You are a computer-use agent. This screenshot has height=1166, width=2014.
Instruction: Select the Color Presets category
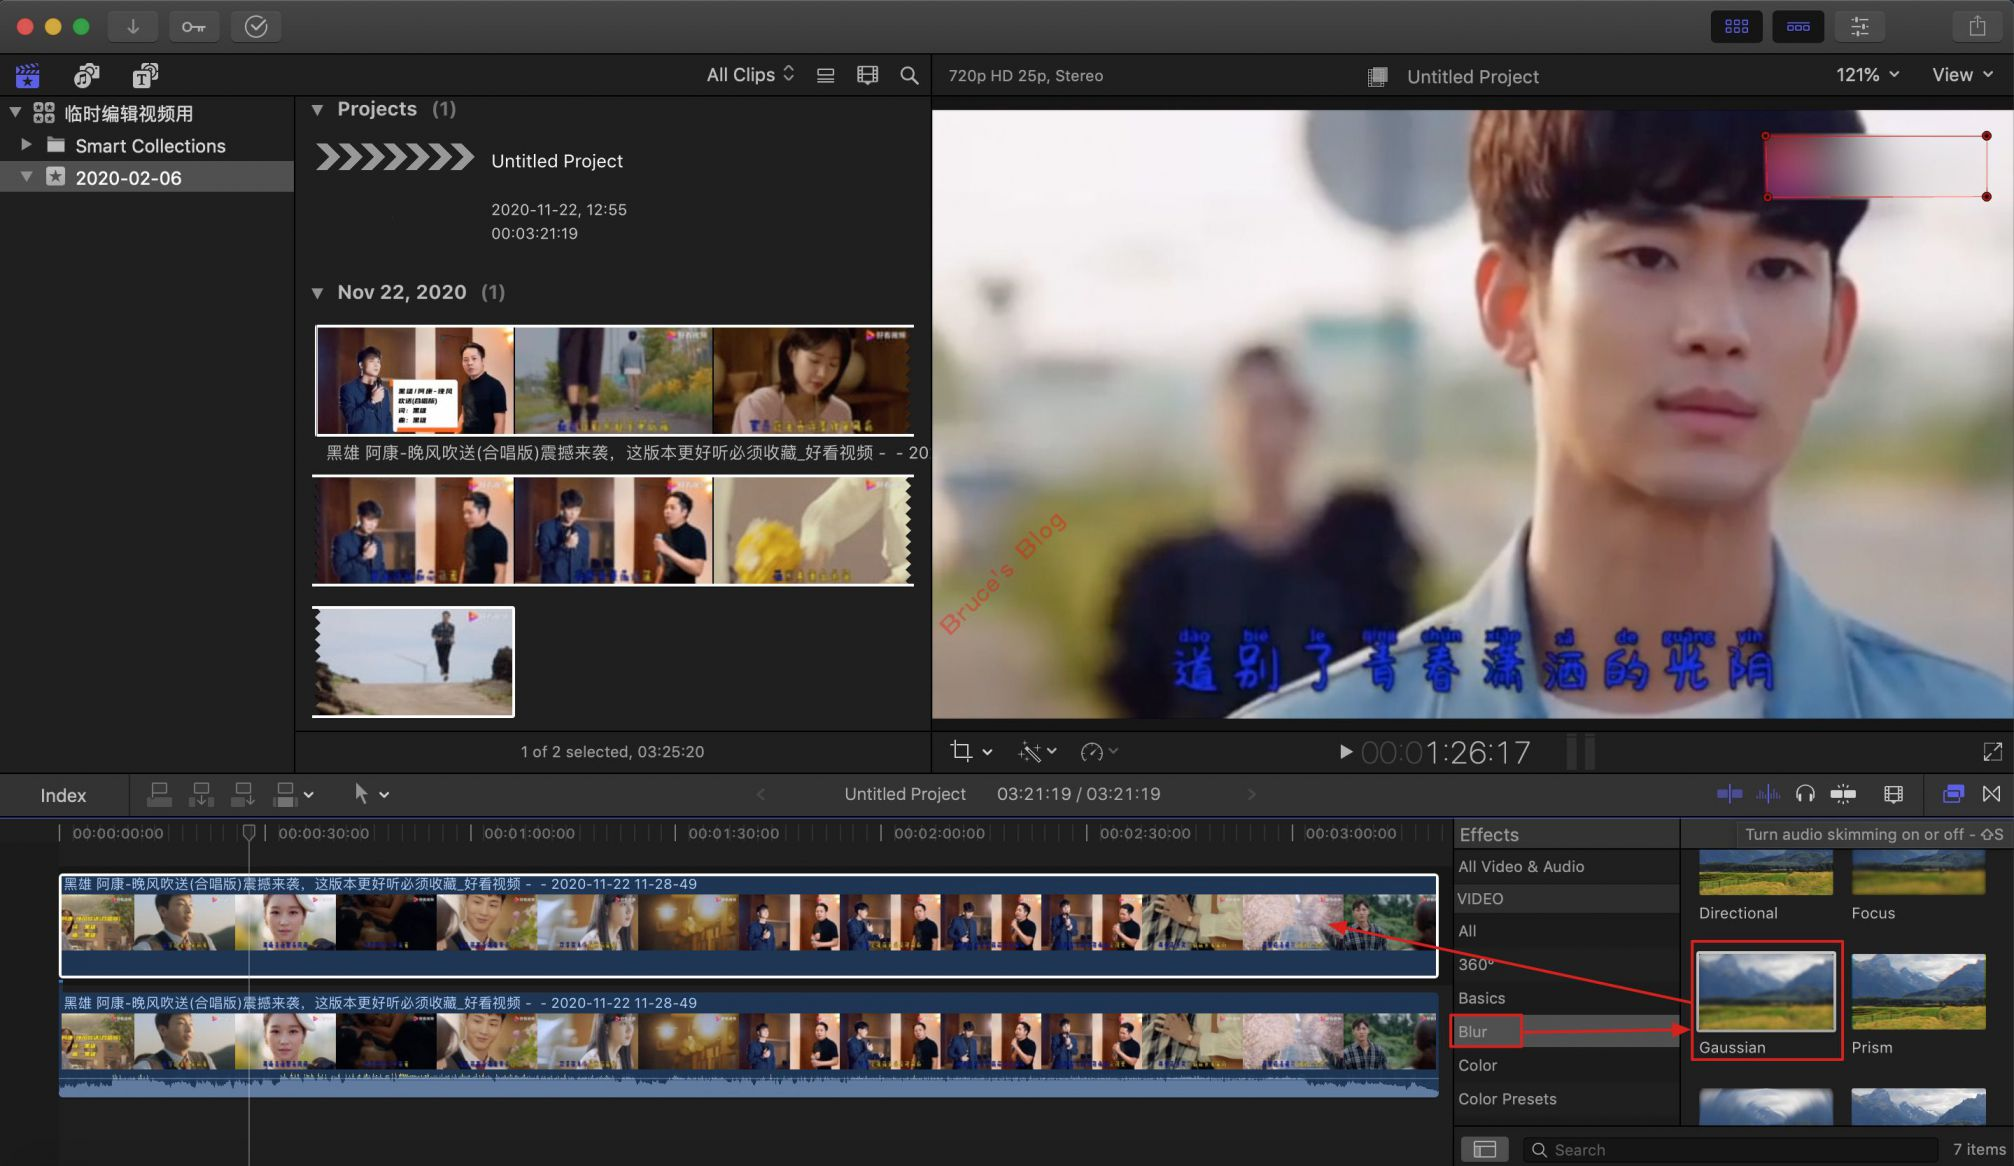(x=1507, y=1099)
